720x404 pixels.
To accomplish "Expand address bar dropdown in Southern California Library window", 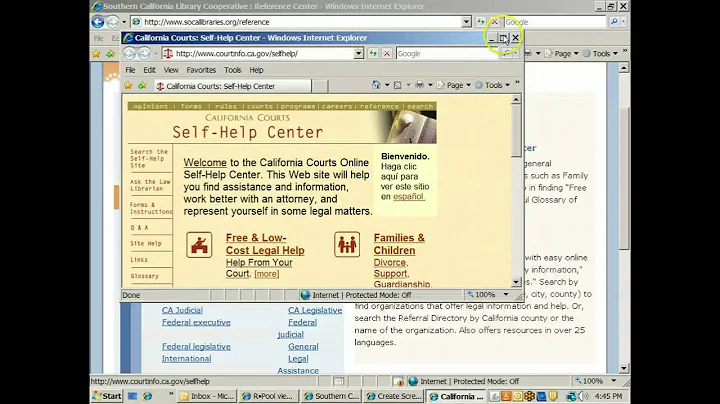I will pos(466,22).
